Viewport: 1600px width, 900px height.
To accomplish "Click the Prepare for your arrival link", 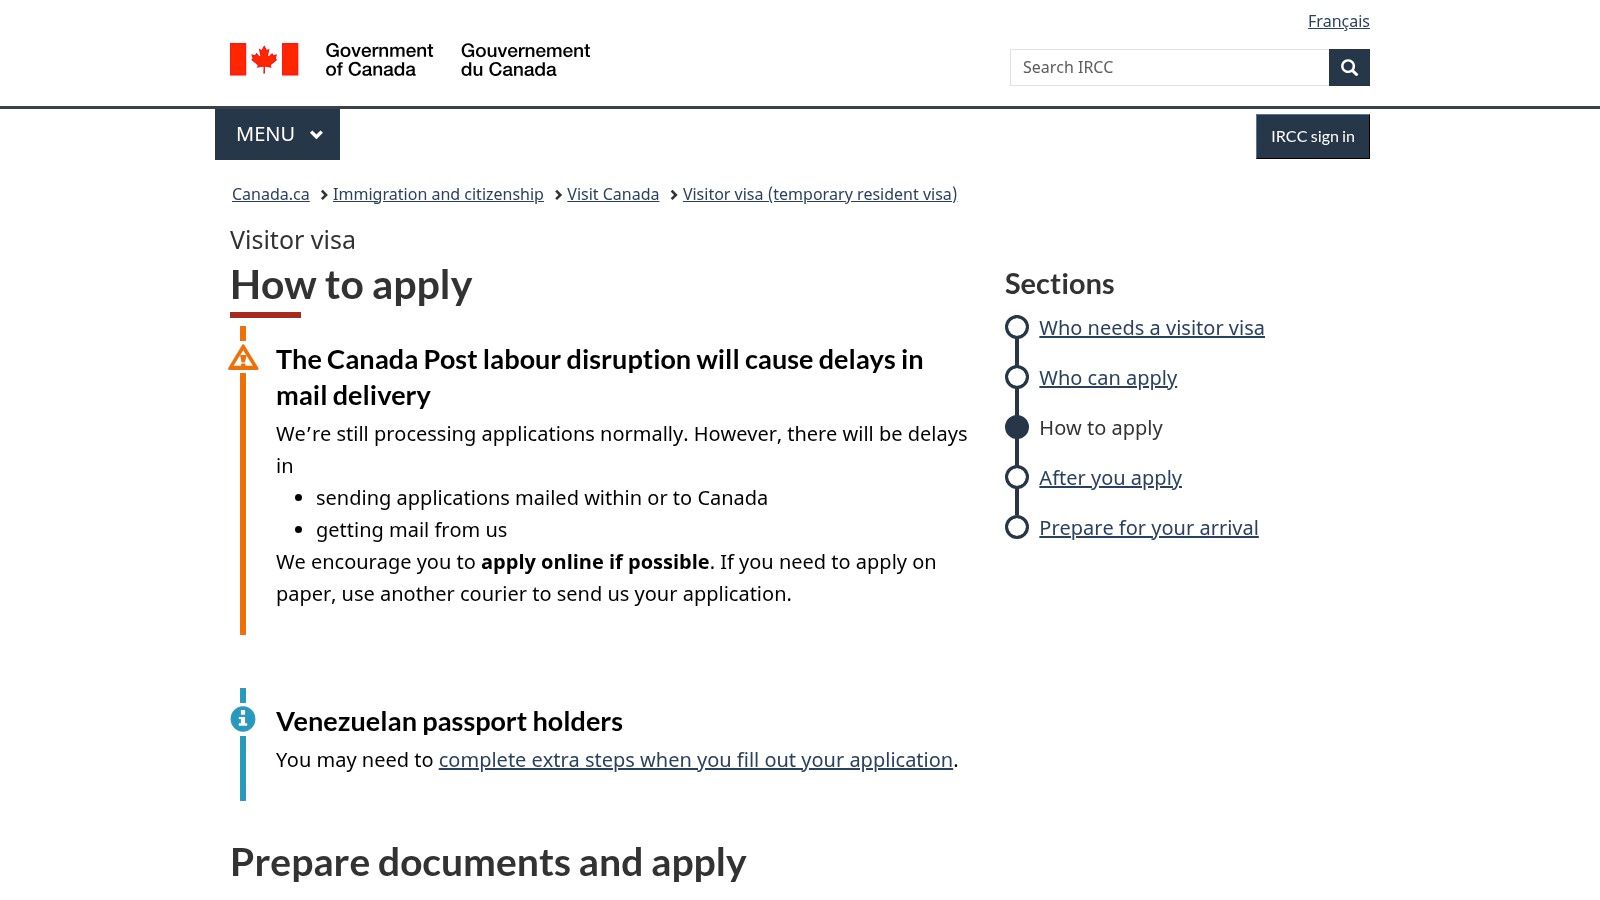I will click(x=1148, y=527).
